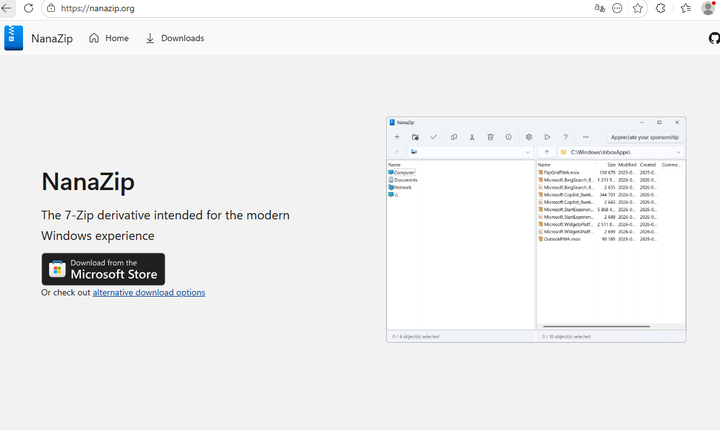Focus the nanazip.org address bar

click(x=321, y=8)
